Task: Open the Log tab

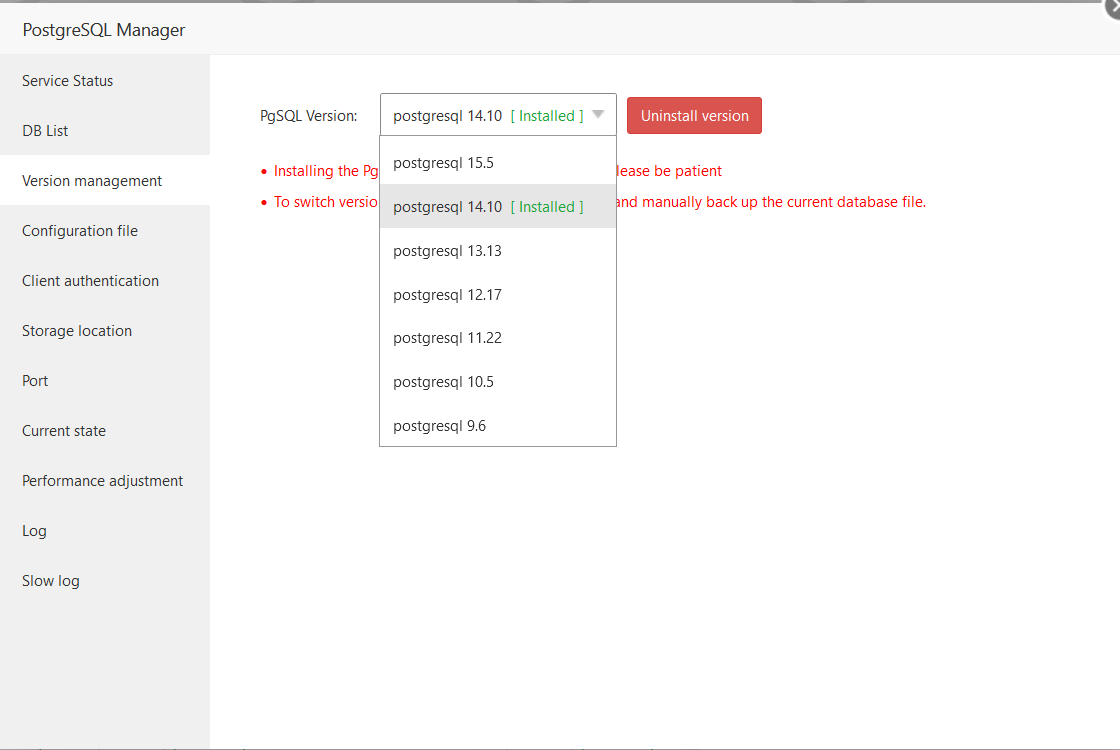Action: [105, 531]
